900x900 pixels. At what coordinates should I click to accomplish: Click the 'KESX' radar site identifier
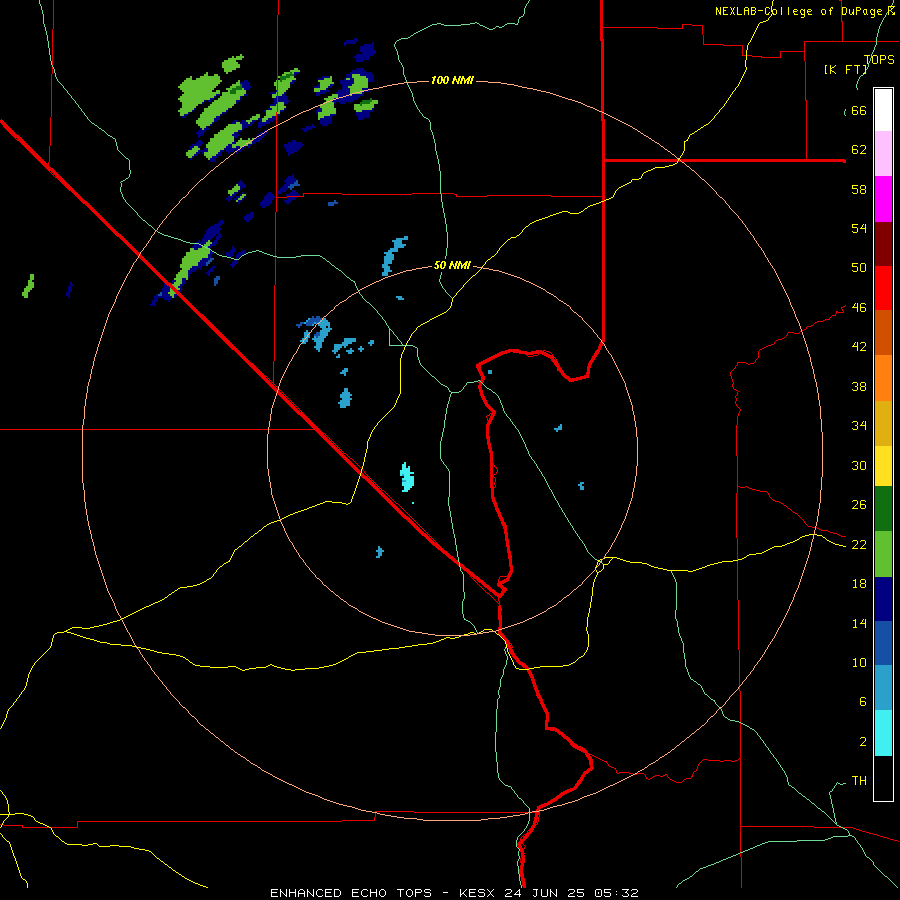pos(478,893)
